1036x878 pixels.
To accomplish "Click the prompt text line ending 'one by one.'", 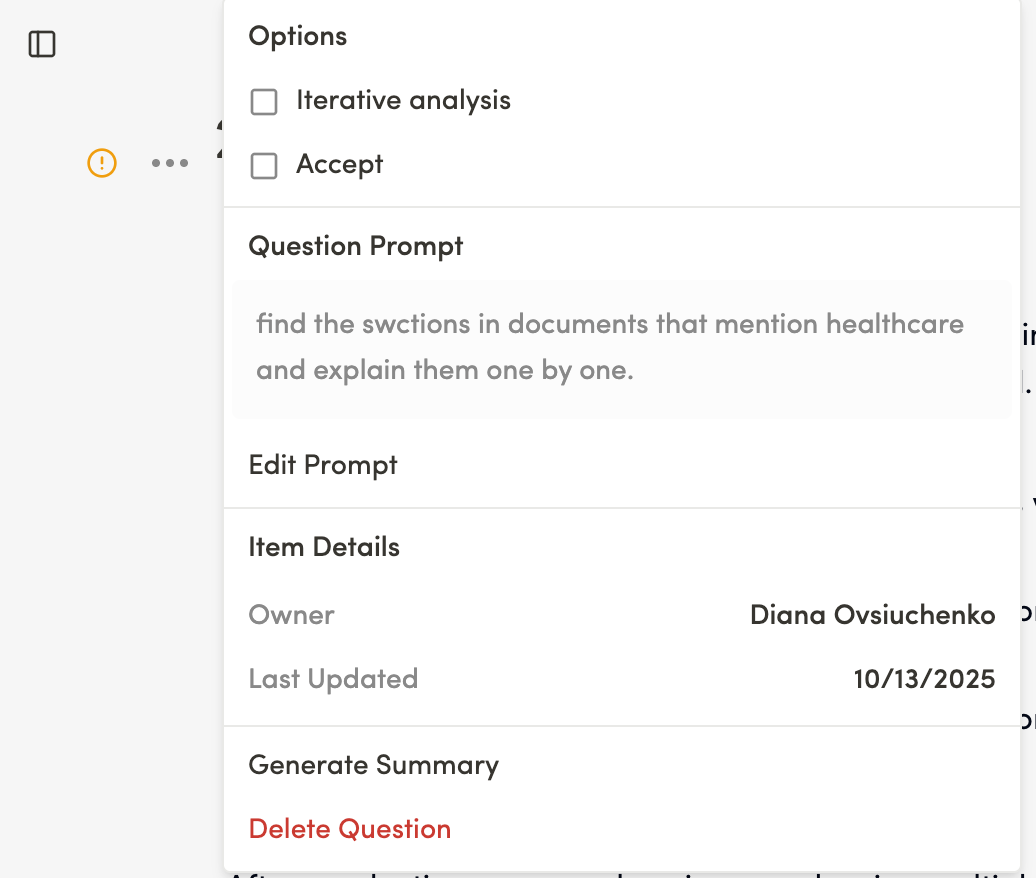I will click(445, 370).
